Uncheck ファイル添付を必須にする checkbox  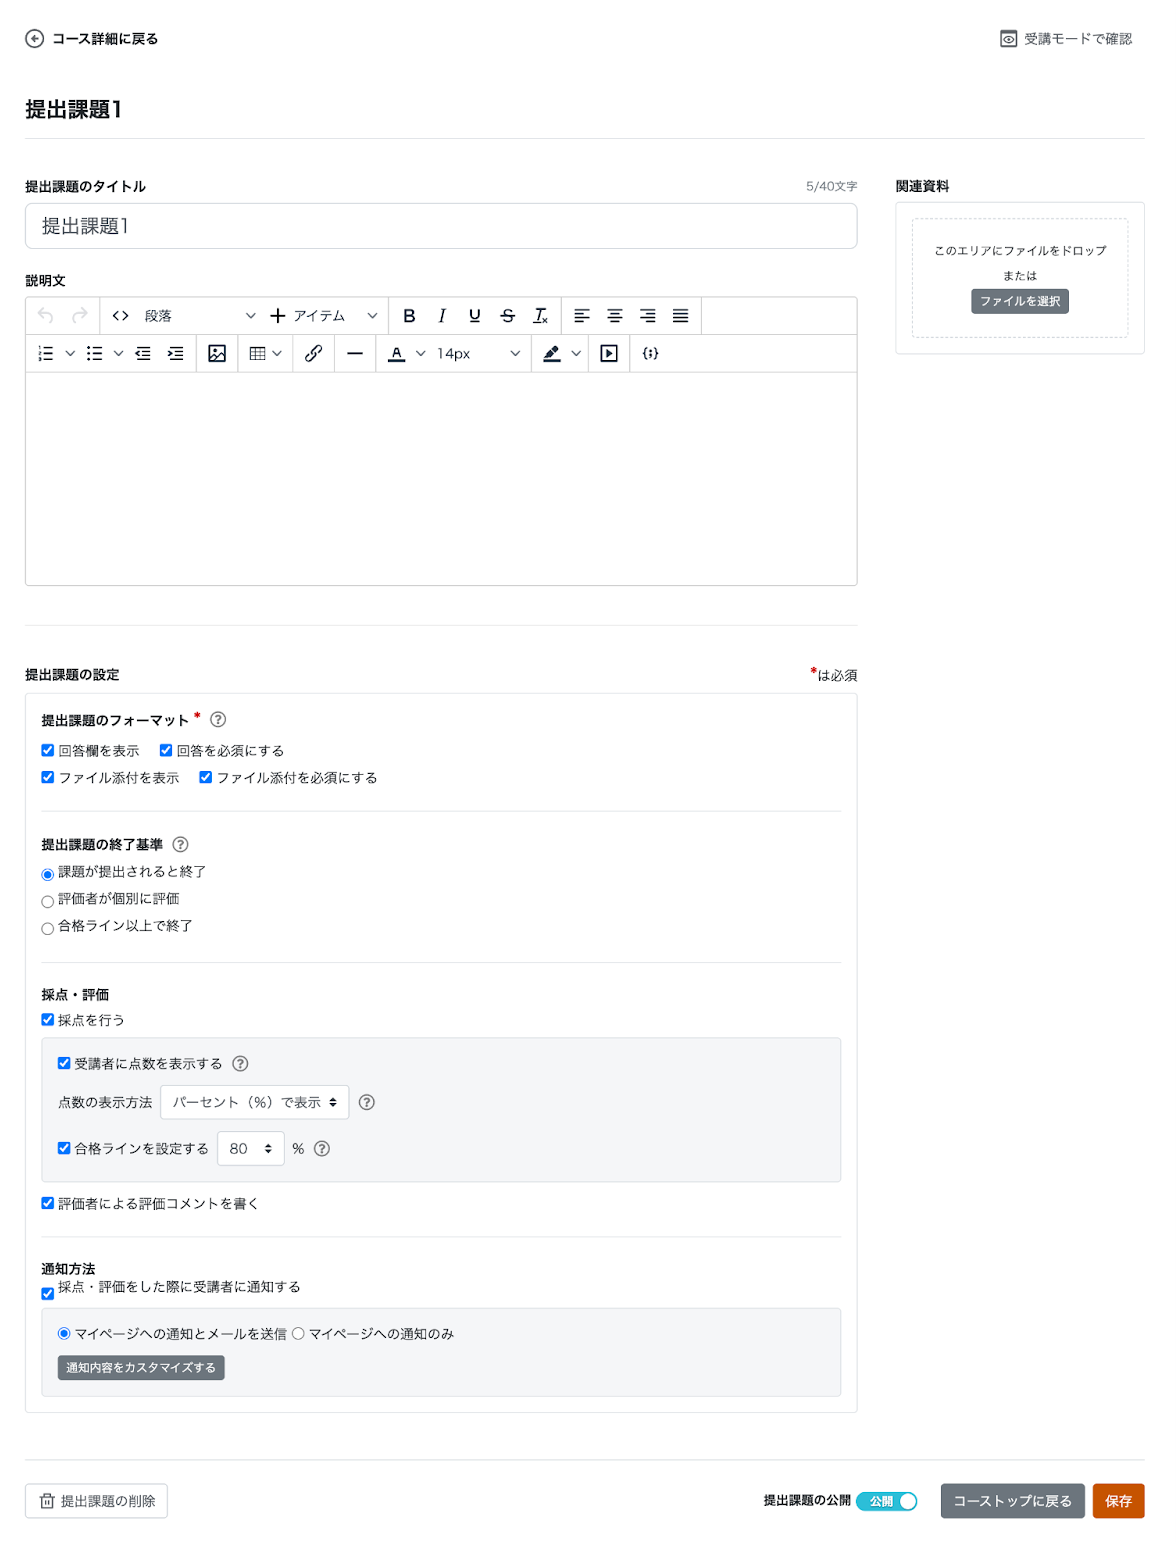pyautogui.click(x=206, y=778)
